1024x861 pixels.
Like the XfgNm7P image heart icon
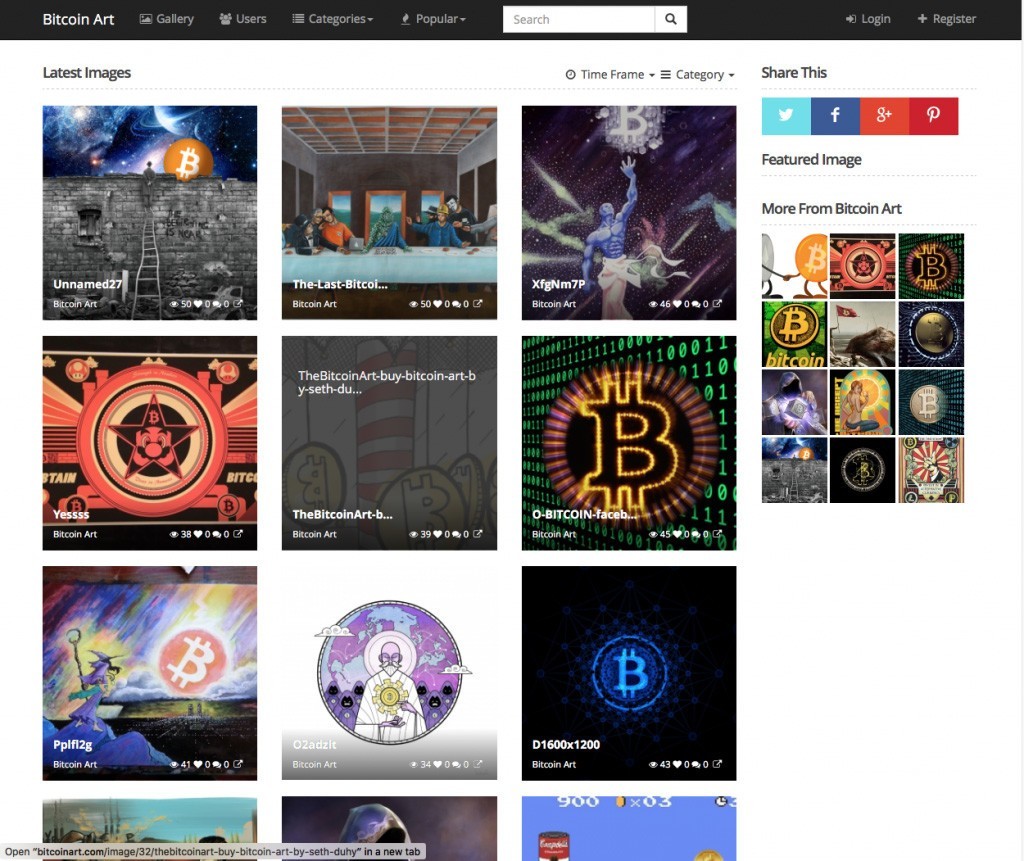point(677,304)
